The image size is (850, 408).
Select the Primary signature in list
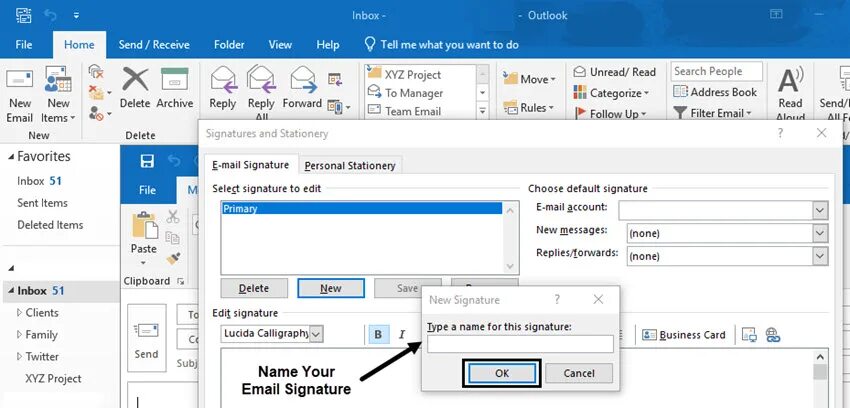[x=362, y=209]
